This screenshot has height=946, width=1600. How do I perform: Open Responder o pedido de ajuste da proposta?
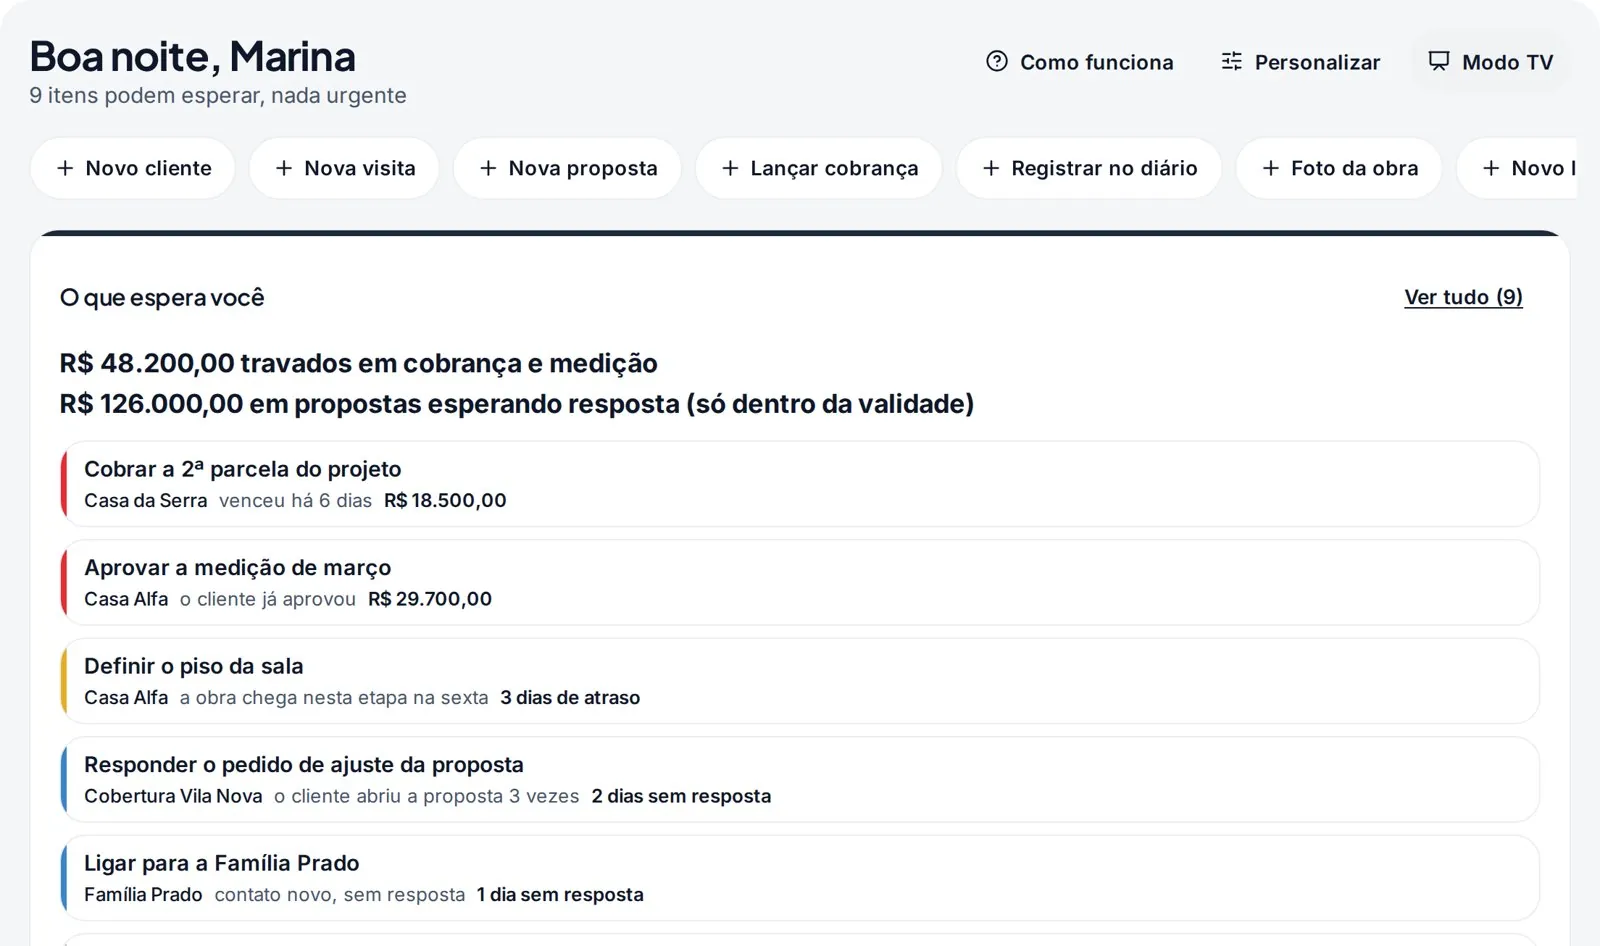click(800, 779)
